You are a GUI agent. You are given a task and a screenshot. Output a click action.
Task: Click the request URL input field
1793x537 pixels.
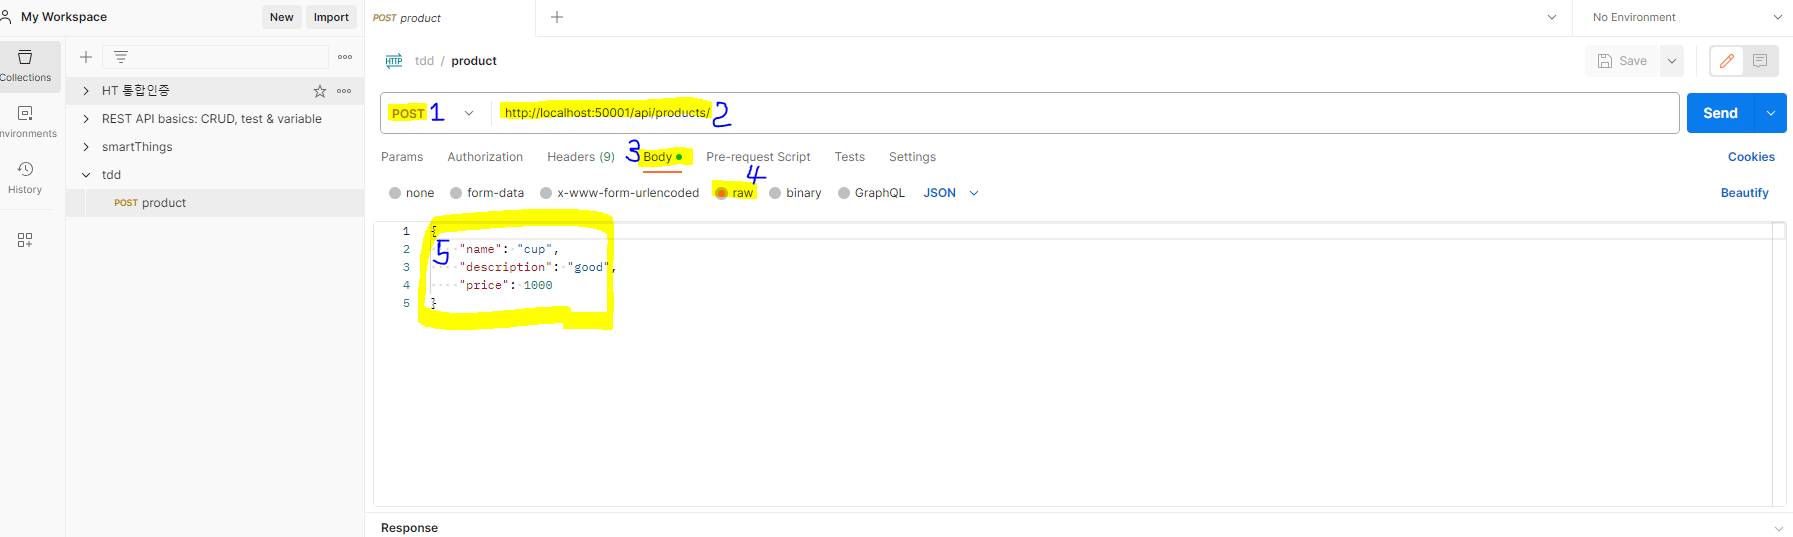coord(1085,113)
